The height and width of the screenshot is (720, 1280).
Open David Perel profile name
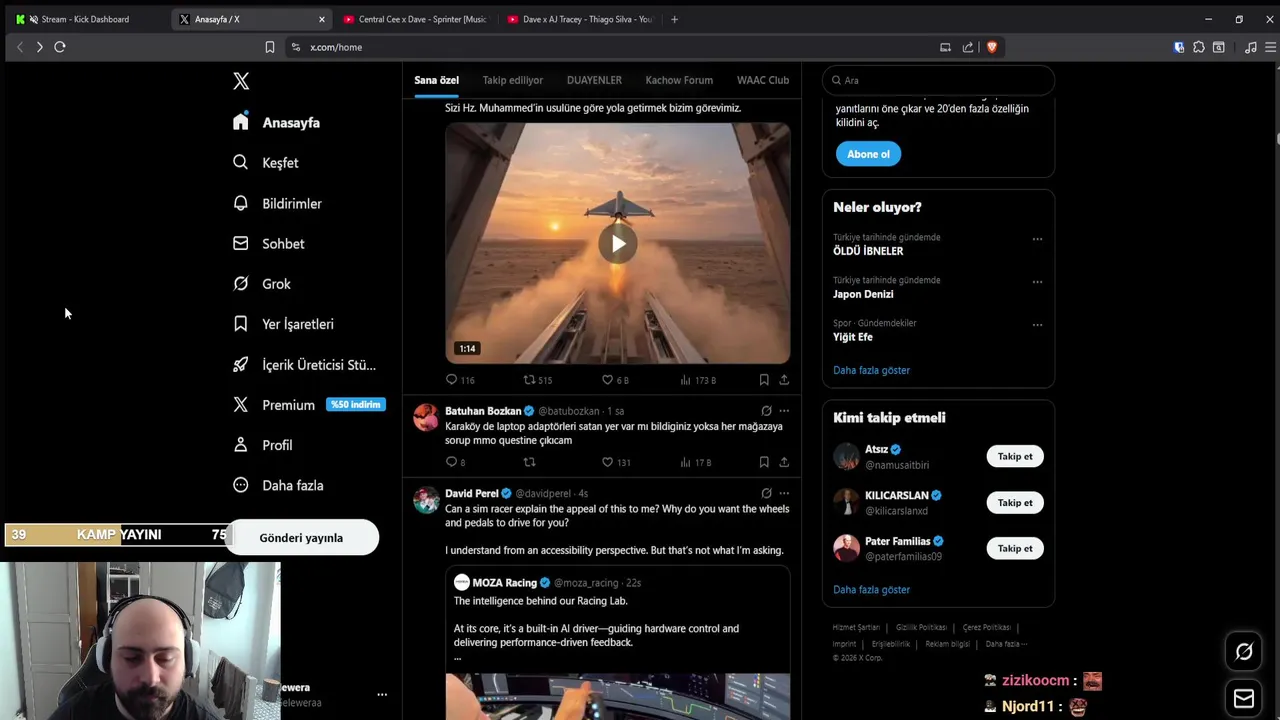click(472, 493)
